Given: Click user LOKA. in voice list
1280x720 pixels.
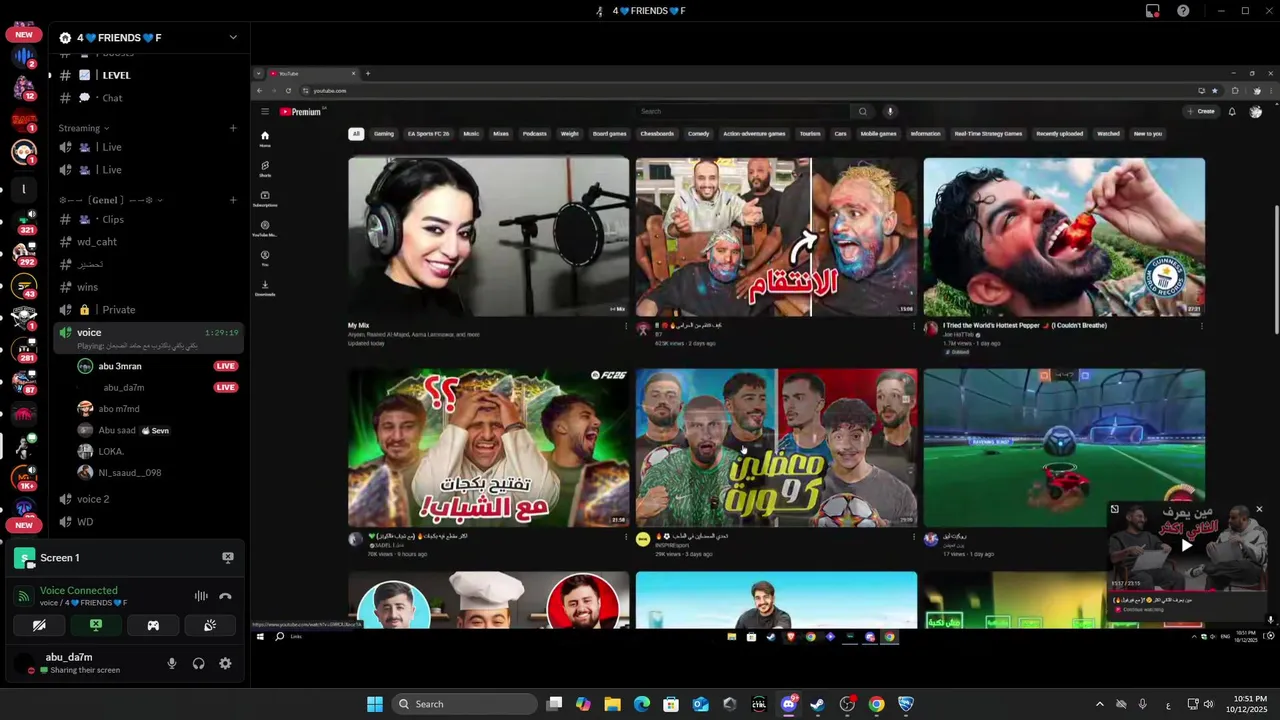Looking at the screenshot, I should (x=111, y=451).
